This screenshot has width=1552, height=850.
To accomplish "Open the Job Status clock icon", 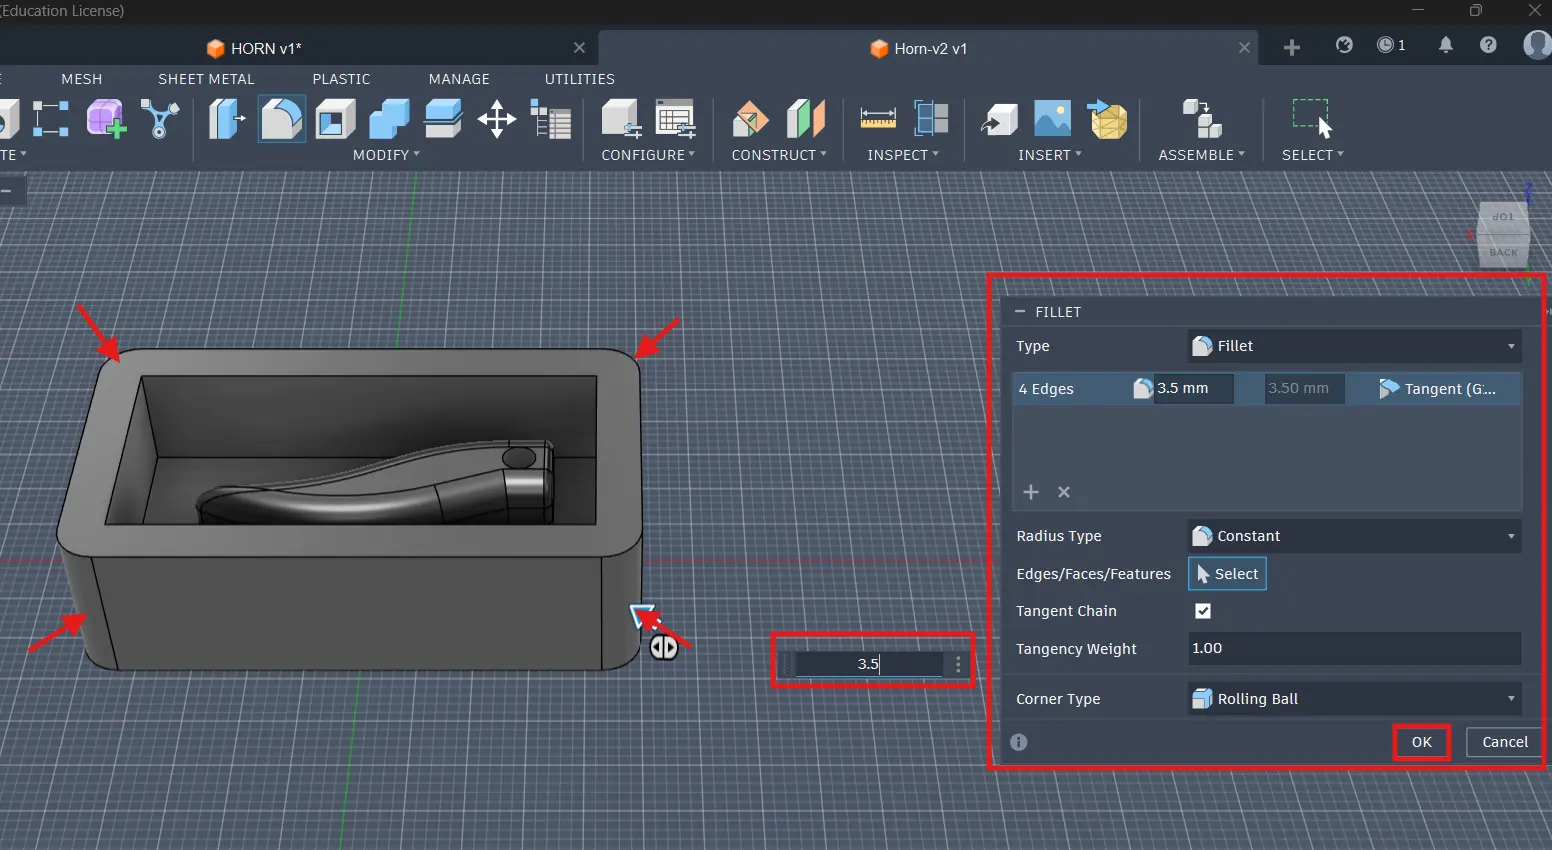I will [1391, 45].
